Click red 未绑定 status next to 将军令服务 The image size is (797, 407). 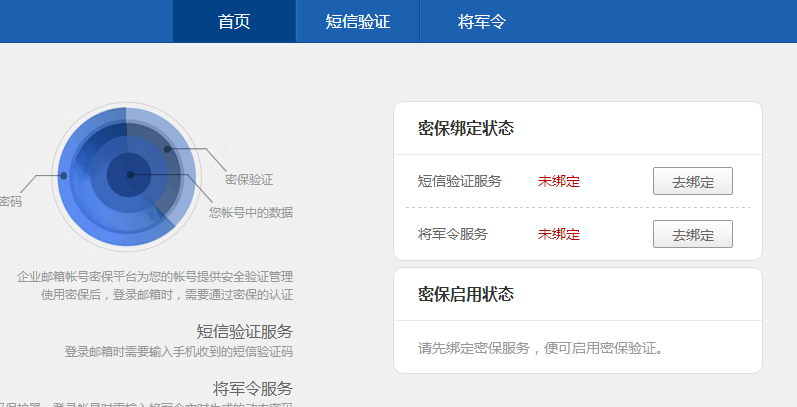click(x=558, y=235)
